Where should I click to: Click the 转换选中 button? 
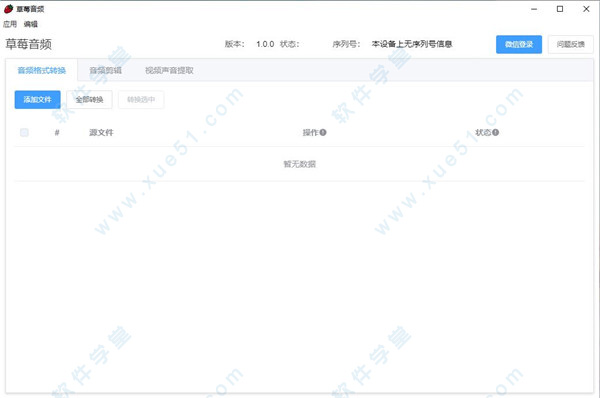(141, 100)
